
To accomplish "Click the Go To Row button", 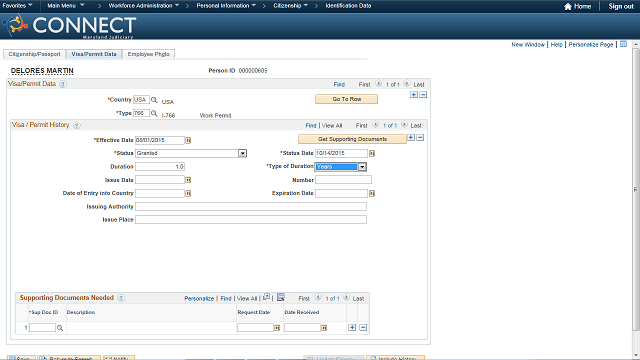I will 347,99.
